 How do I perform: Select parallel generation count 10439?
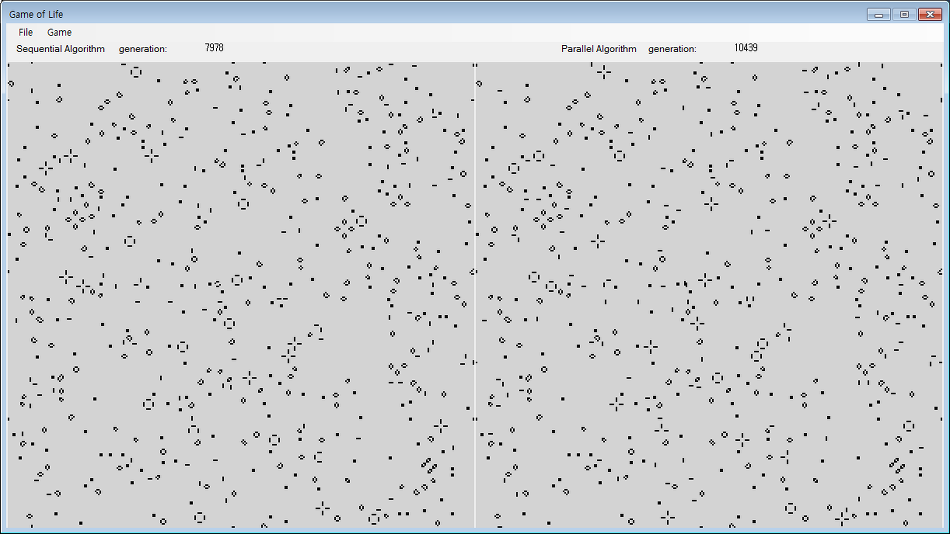pyautogui.click(x=746, y=47)
